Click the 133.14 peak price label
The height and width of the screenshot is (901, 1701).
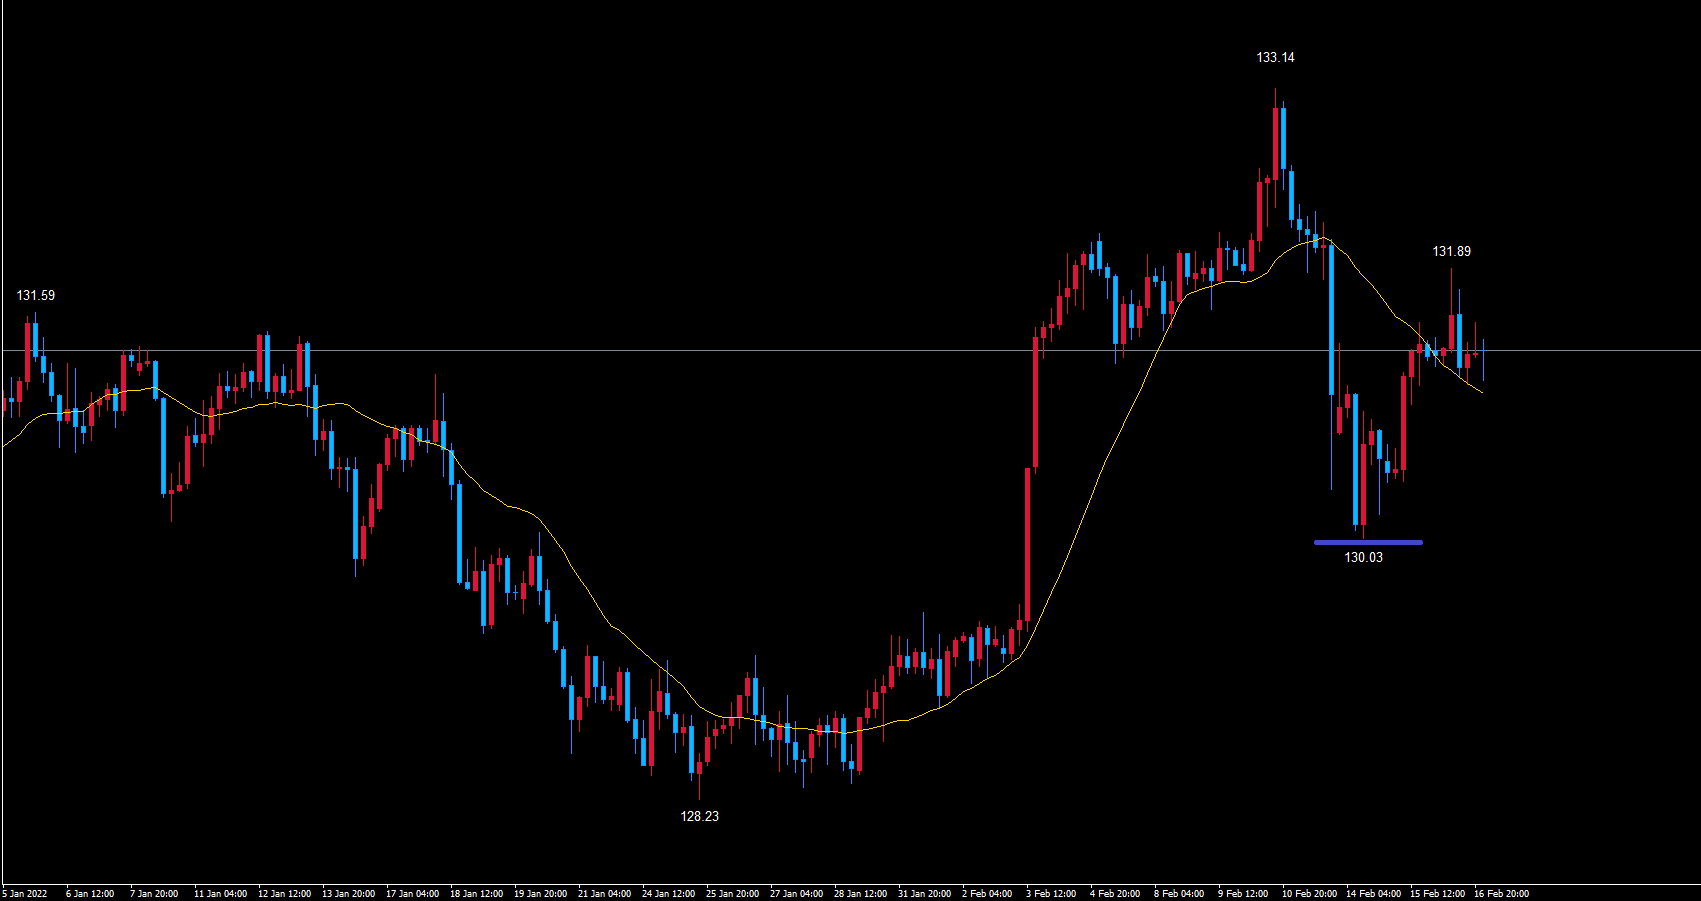(1275, 58)
